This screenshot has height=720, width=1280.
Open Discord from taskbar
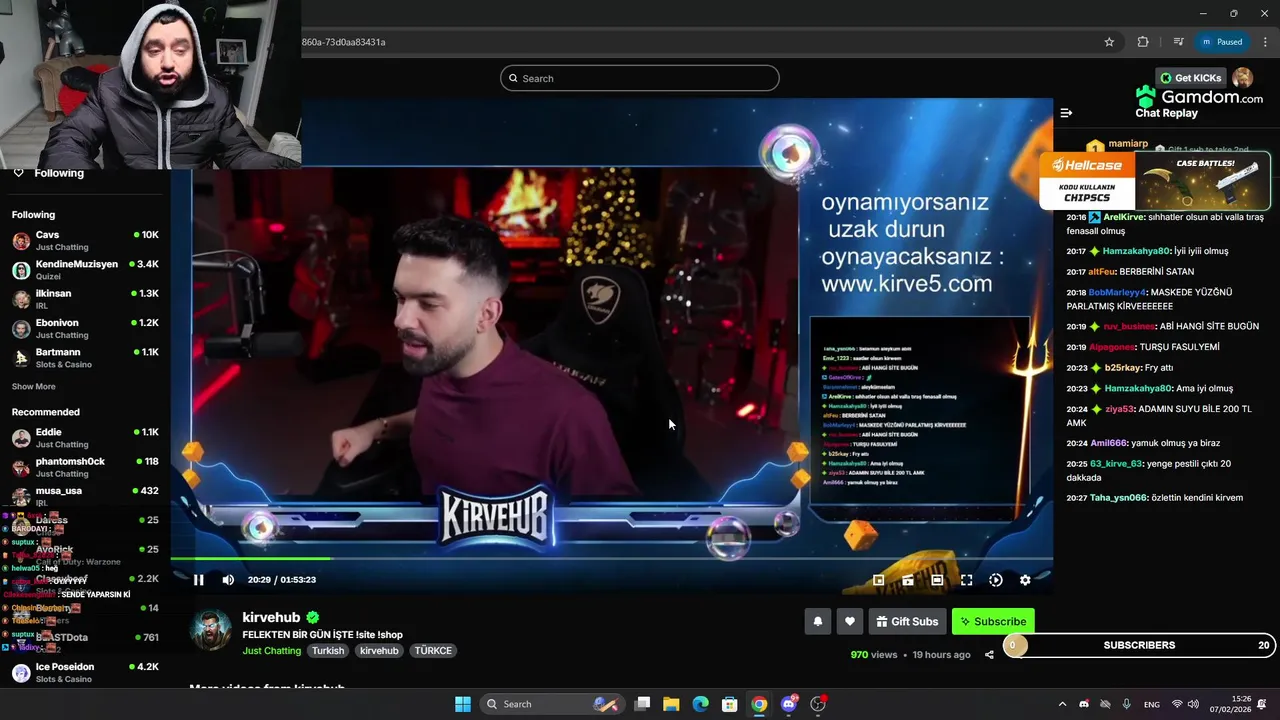click(x=789, y=704)
